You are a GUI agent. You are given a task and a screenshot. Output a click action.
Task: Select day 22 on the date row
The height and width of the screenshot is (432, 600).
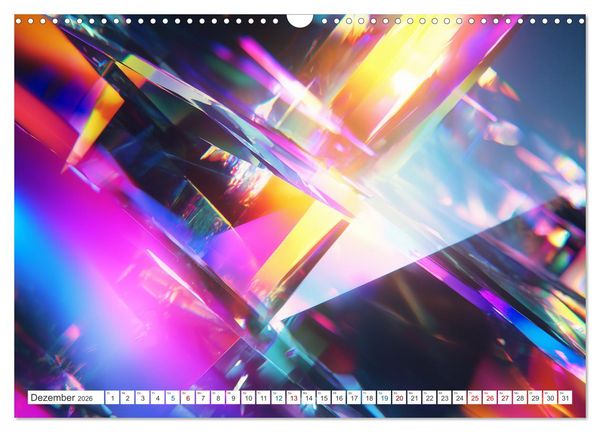coord(429,398)
